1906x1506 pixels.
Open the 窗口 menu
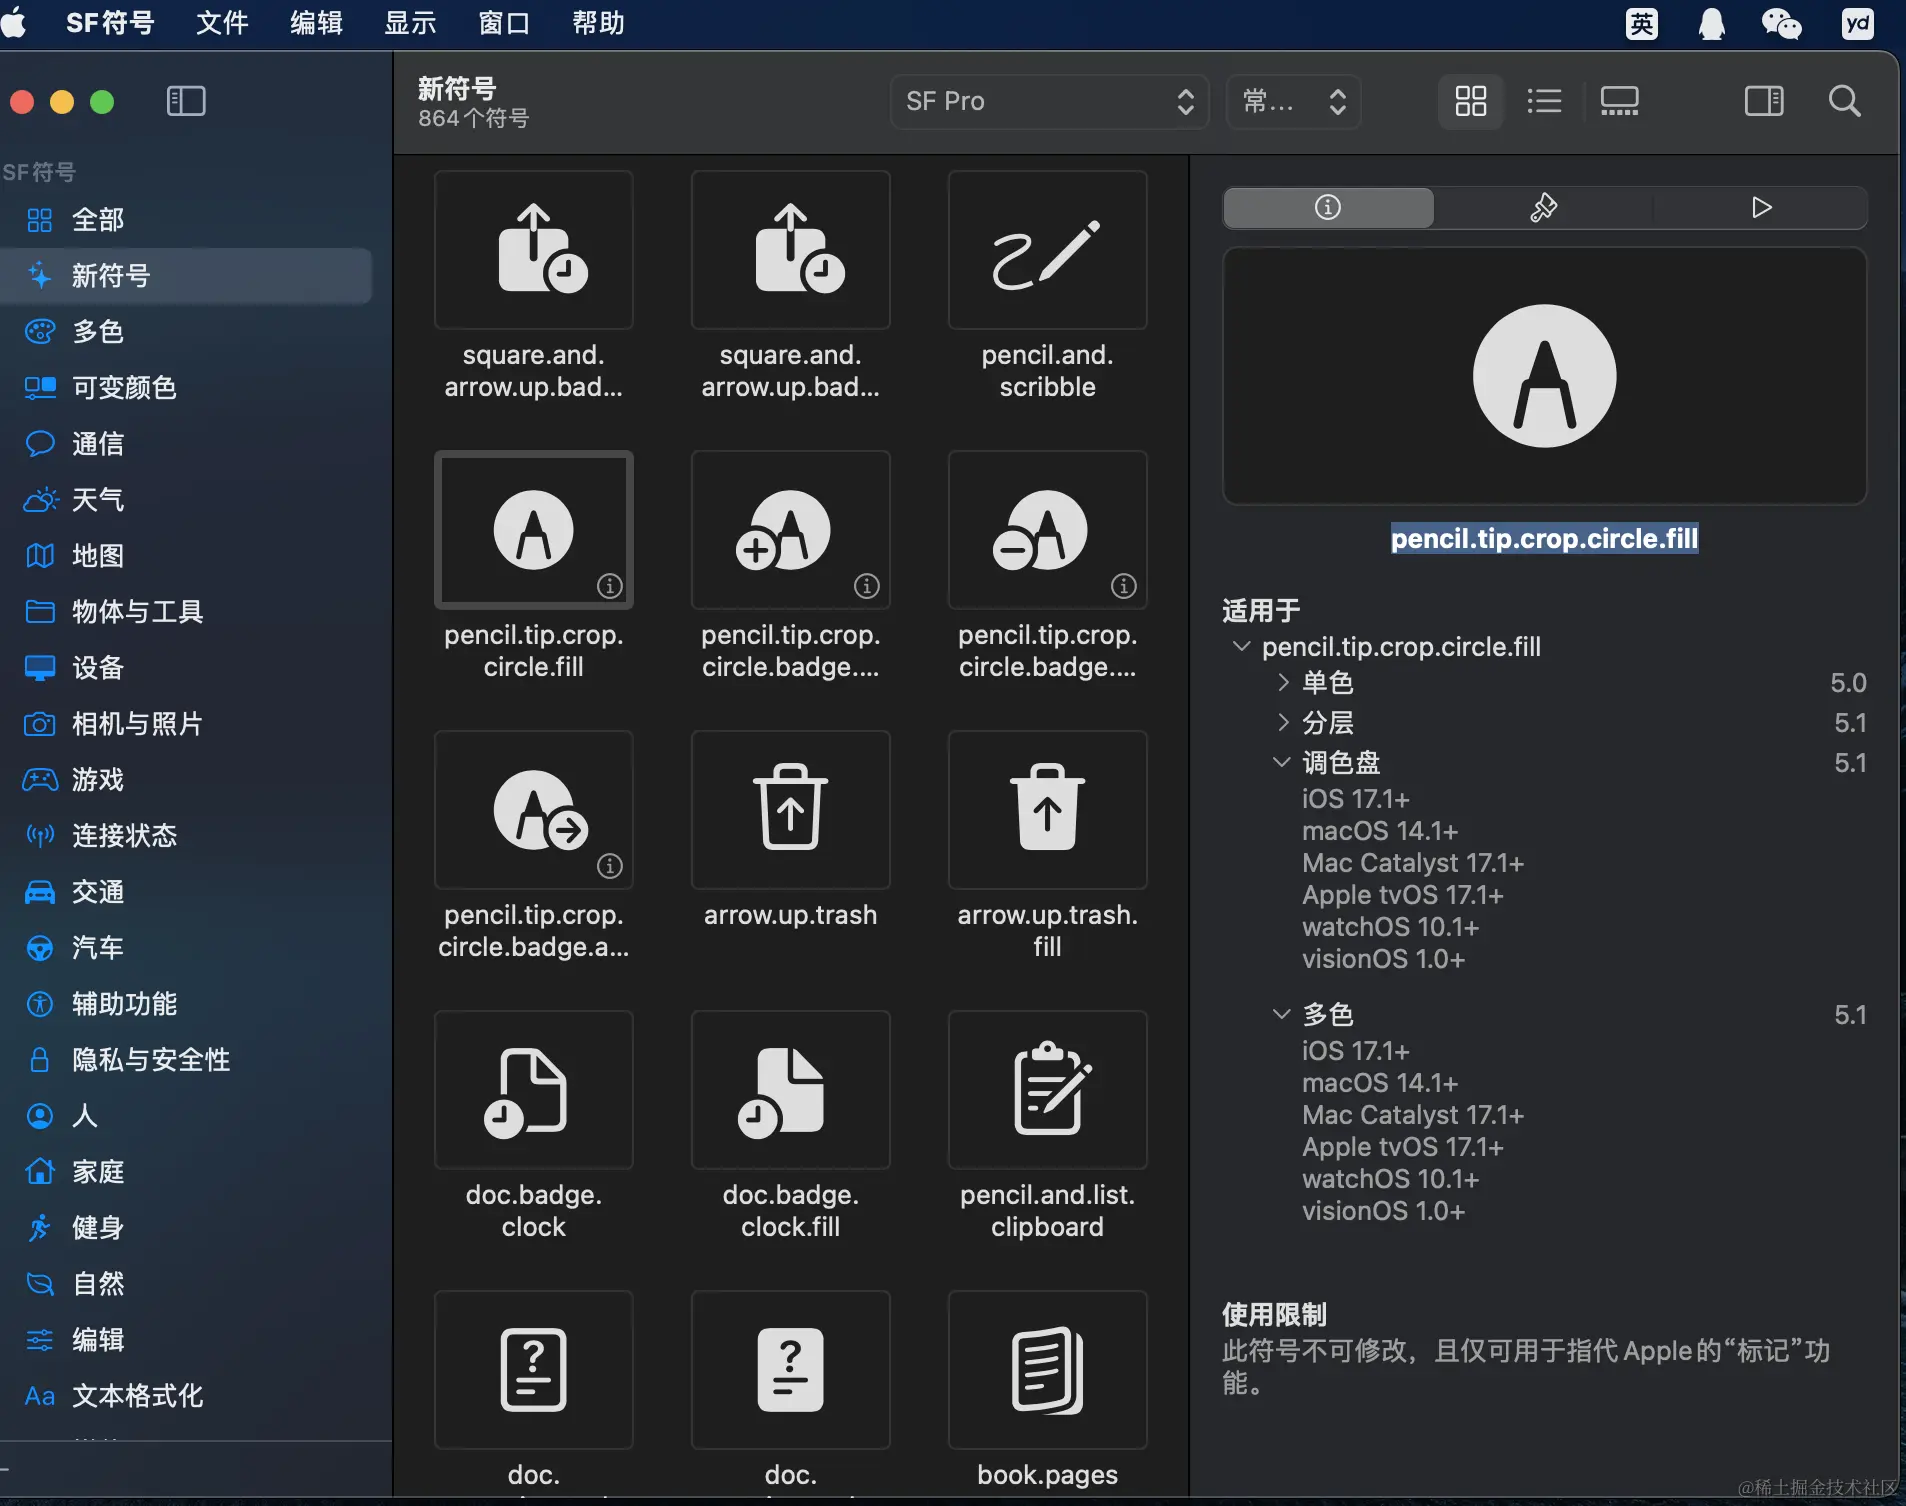point(504,23)
